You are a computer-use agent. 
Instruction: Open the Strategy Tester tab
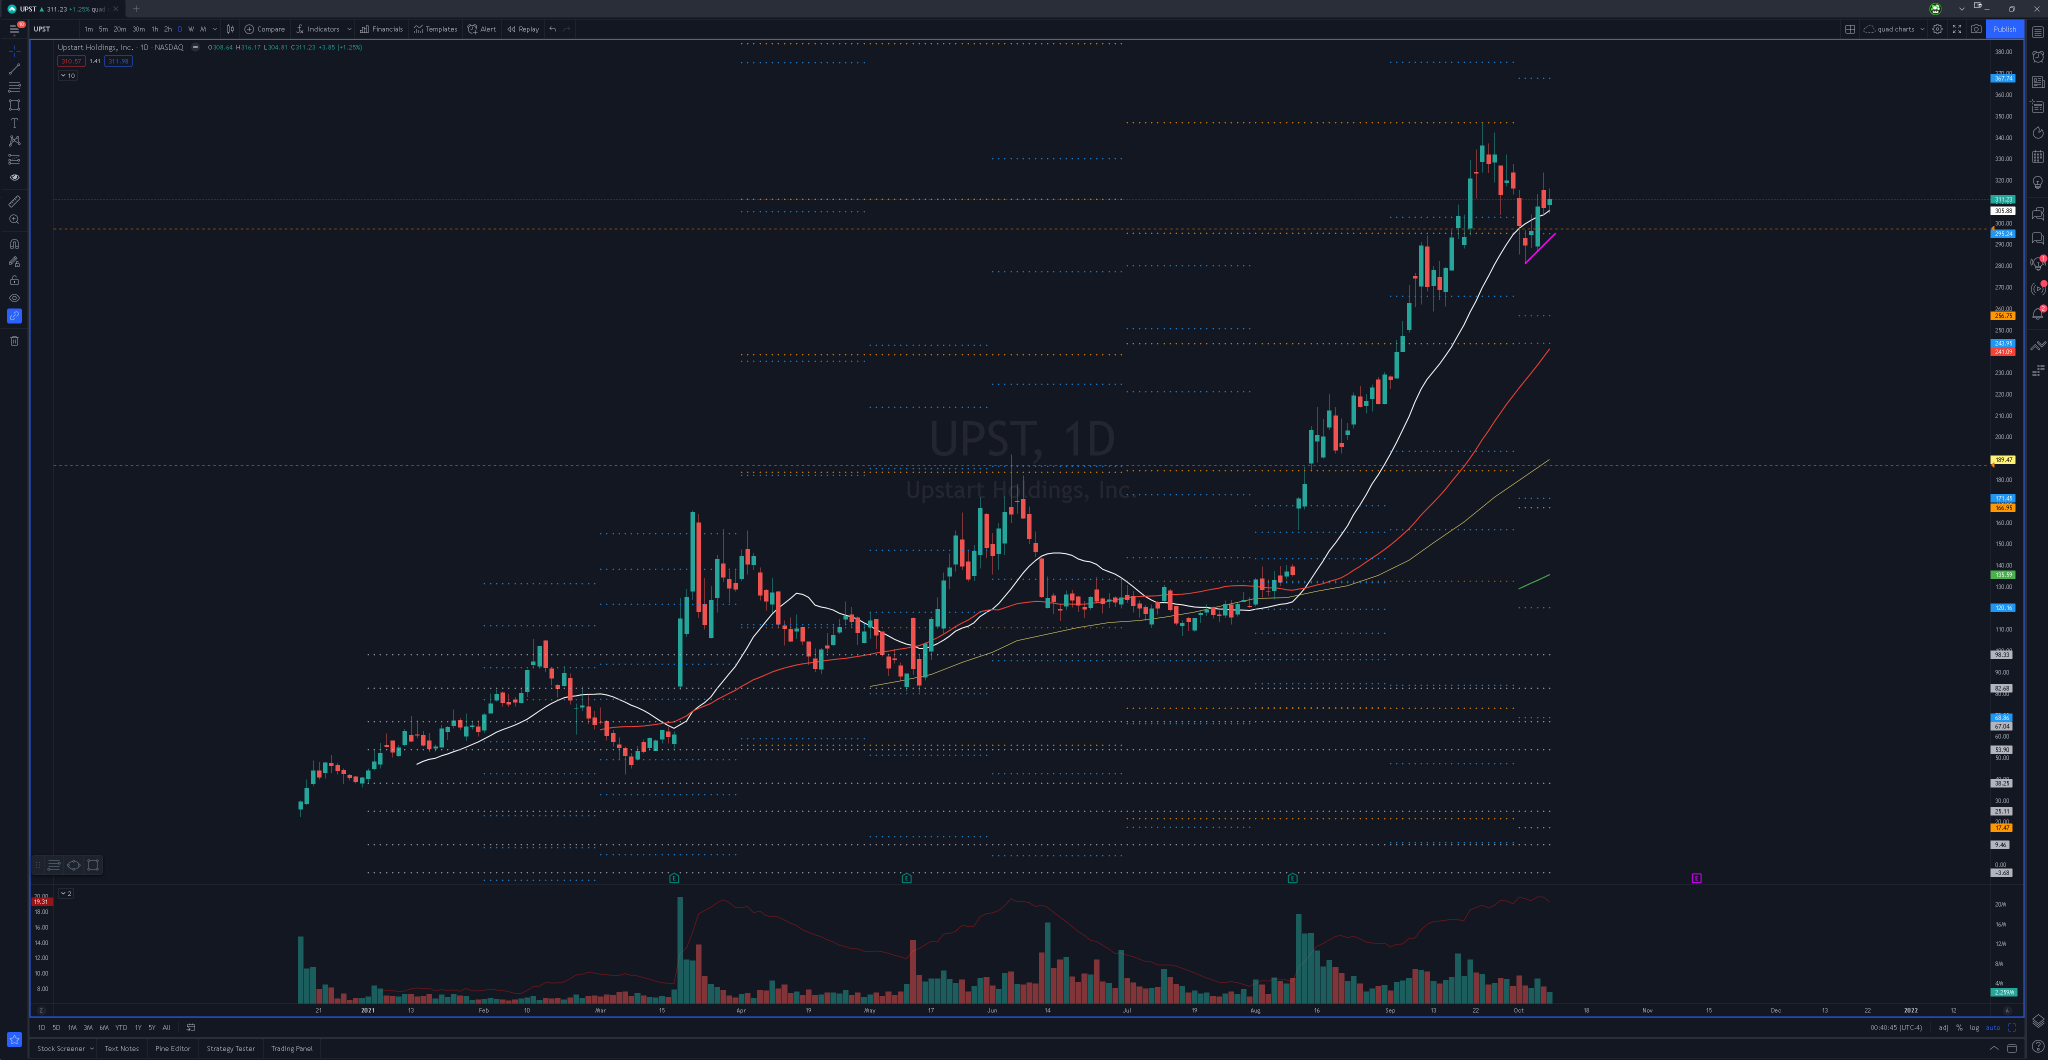click(x=231, y=1049)
